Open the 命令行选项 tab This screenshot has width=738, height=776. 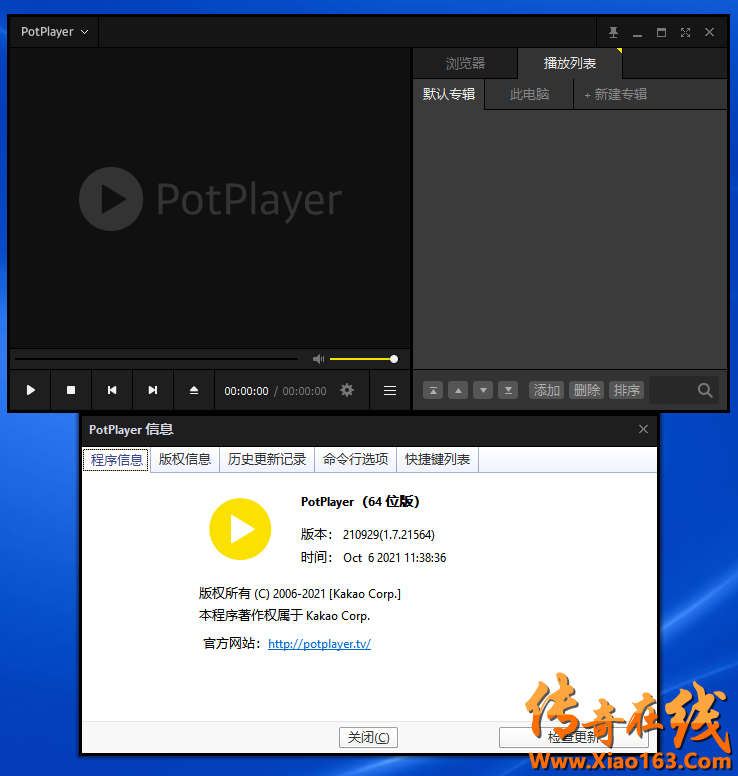pyautogui.click(x=355, y=459)
